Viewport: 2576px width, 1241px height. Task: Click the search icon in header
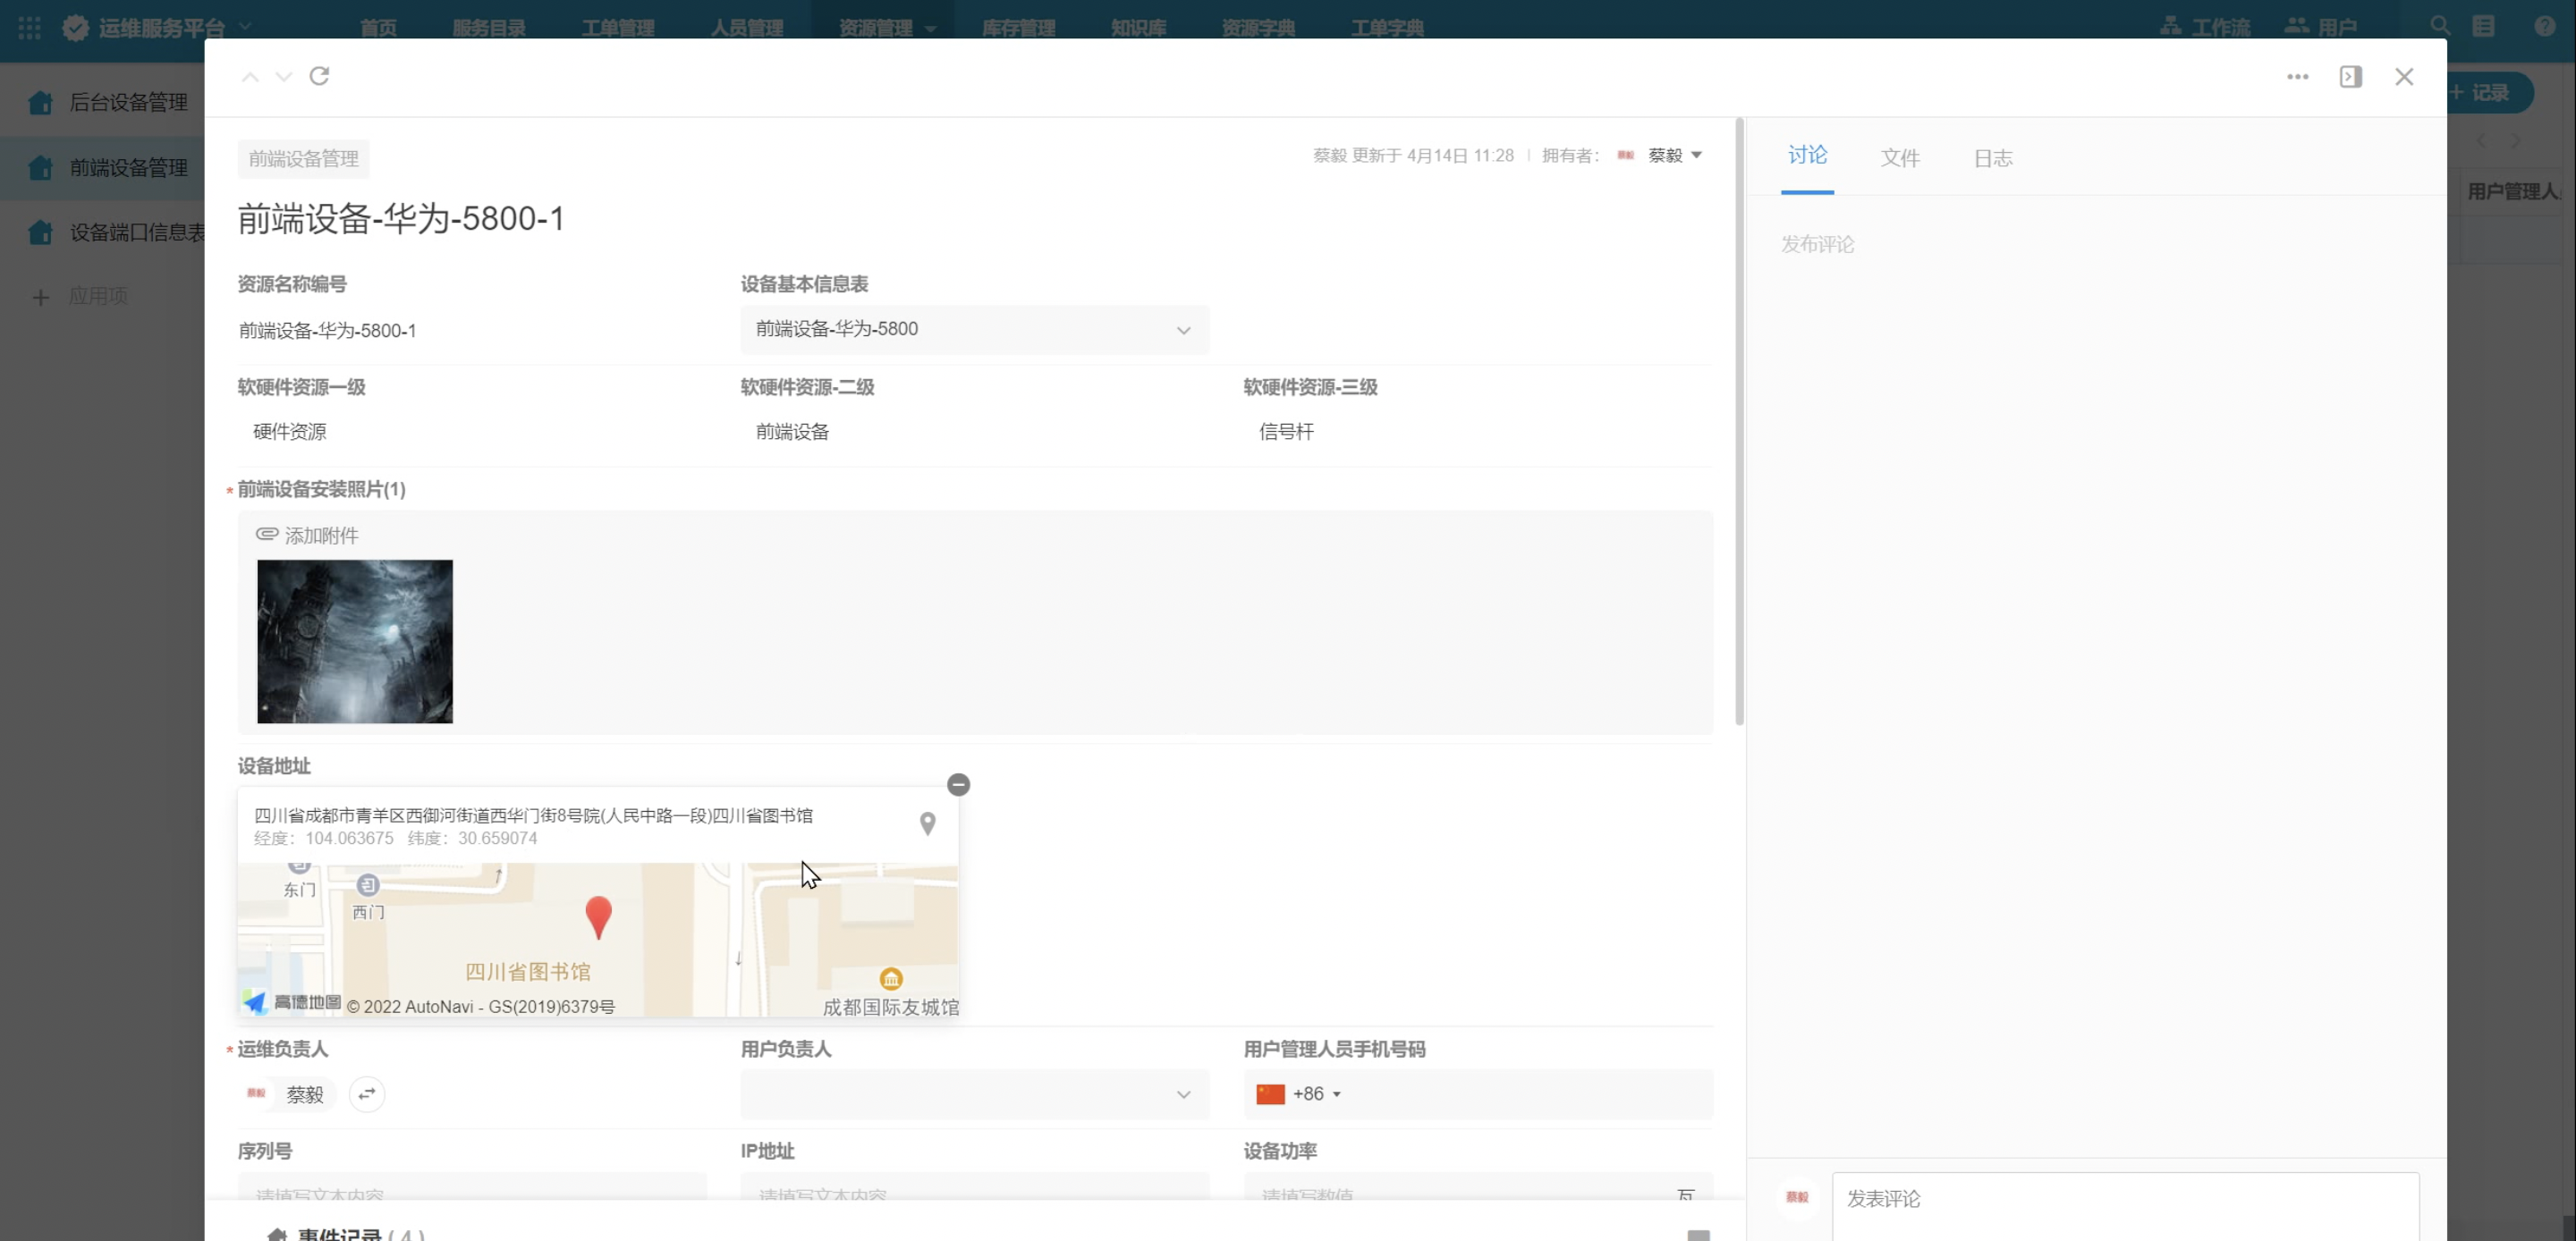coord(2440,26)
